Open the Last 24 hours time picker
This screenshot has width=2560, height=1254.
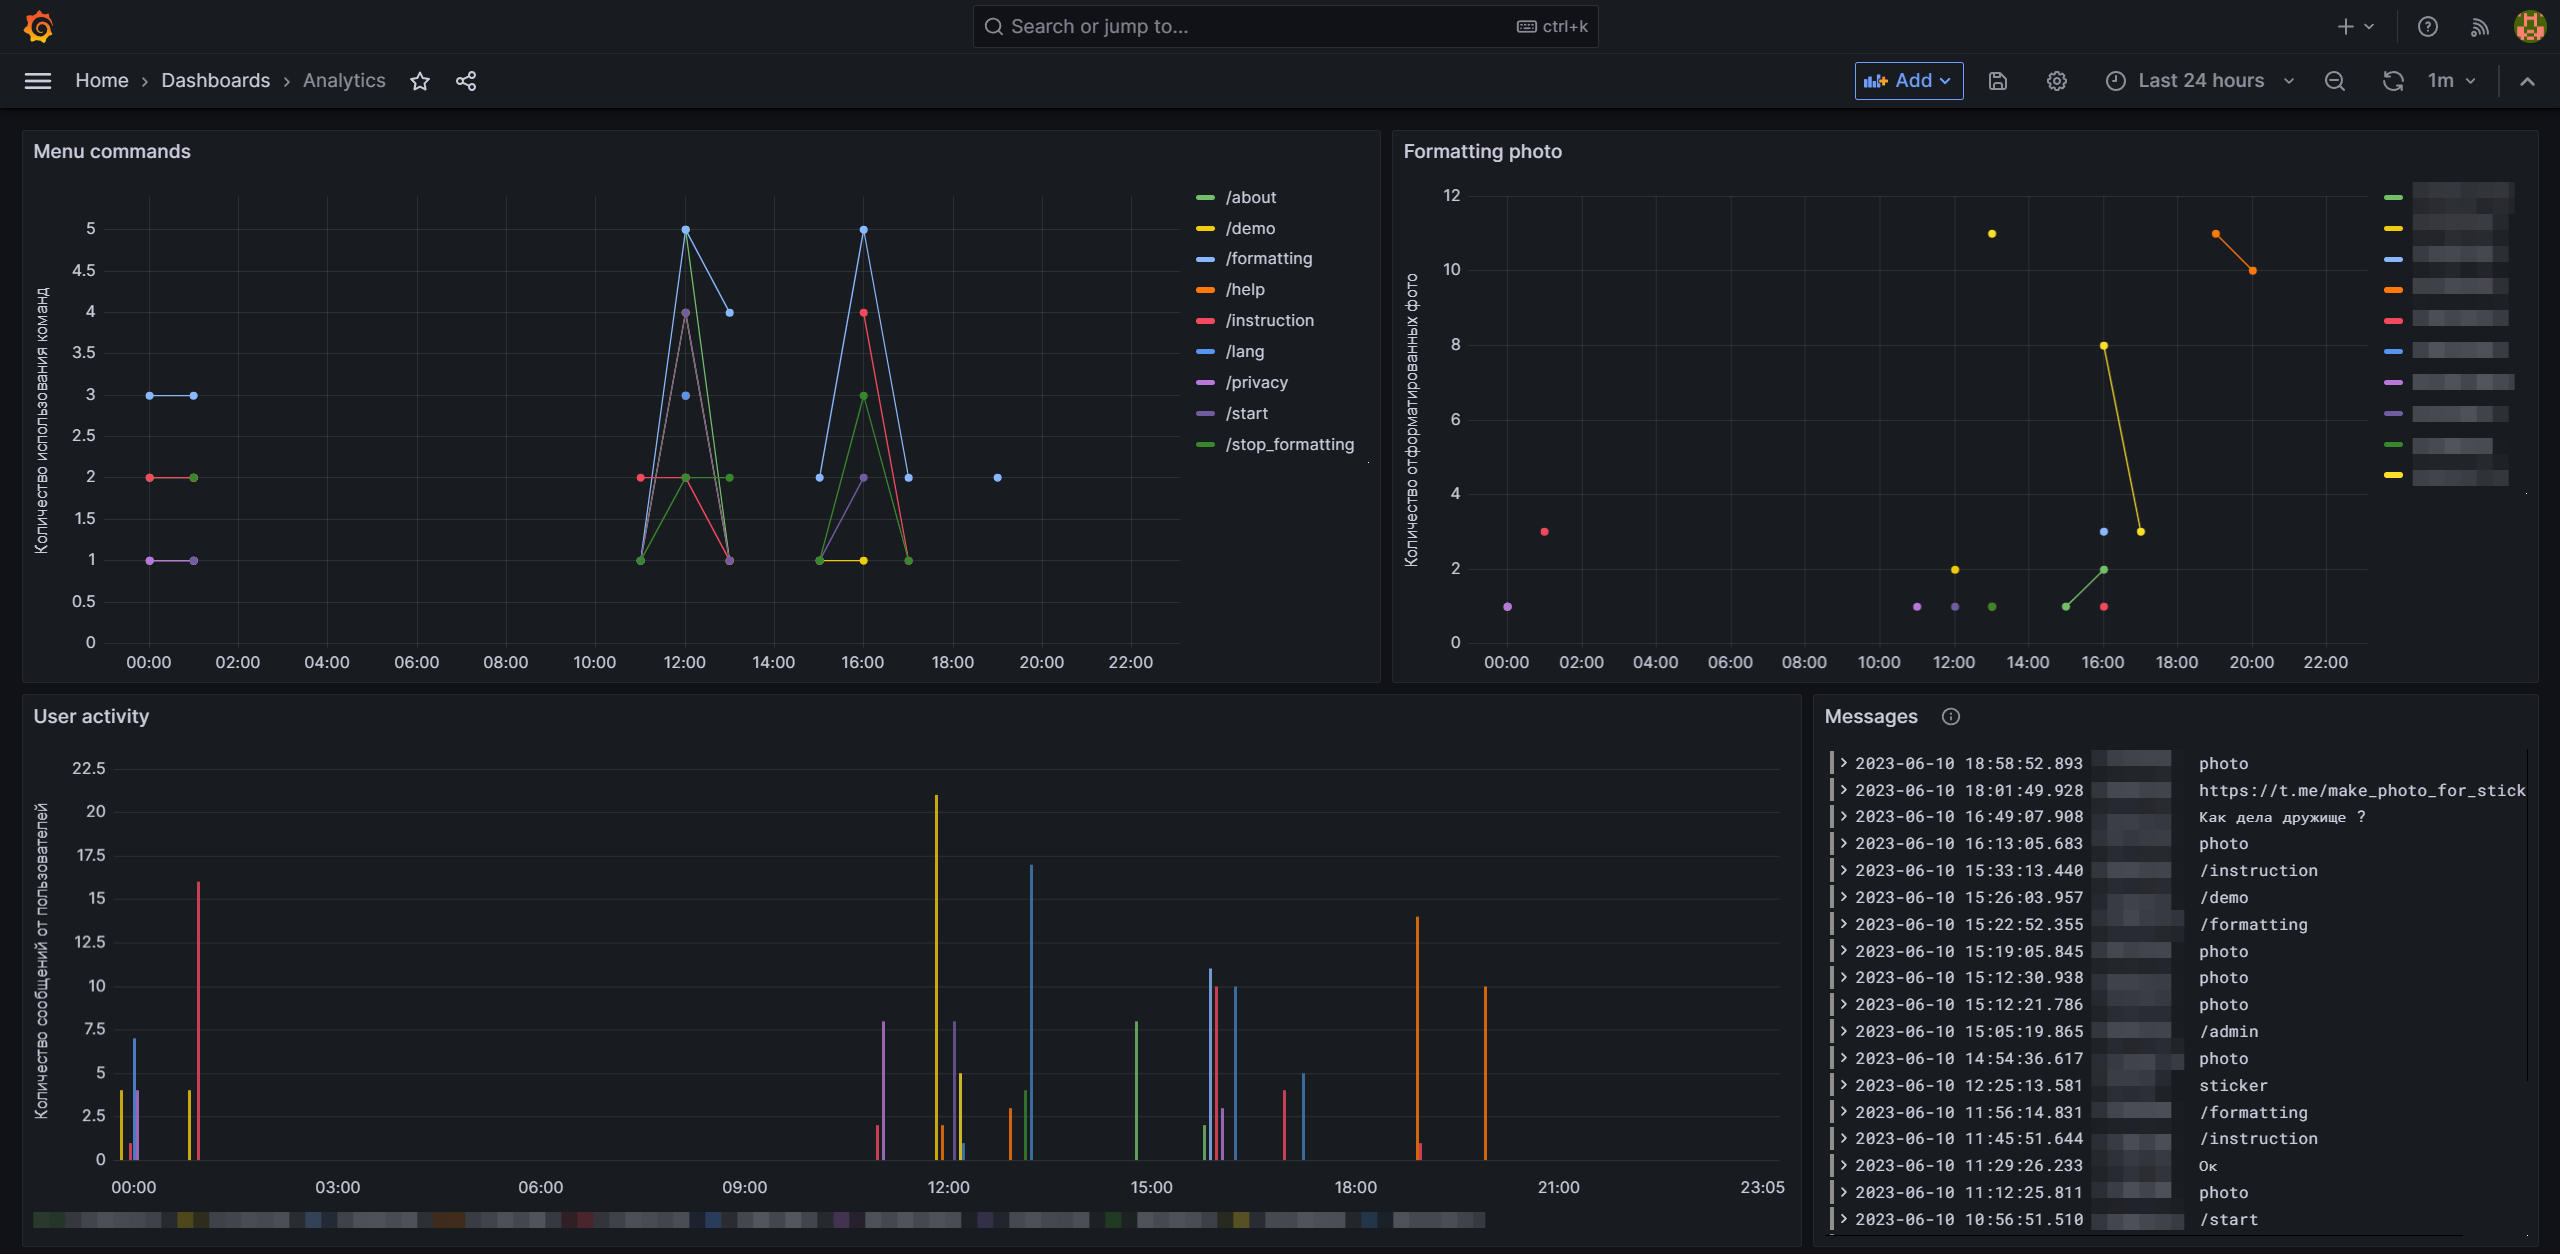point(2200,81)
